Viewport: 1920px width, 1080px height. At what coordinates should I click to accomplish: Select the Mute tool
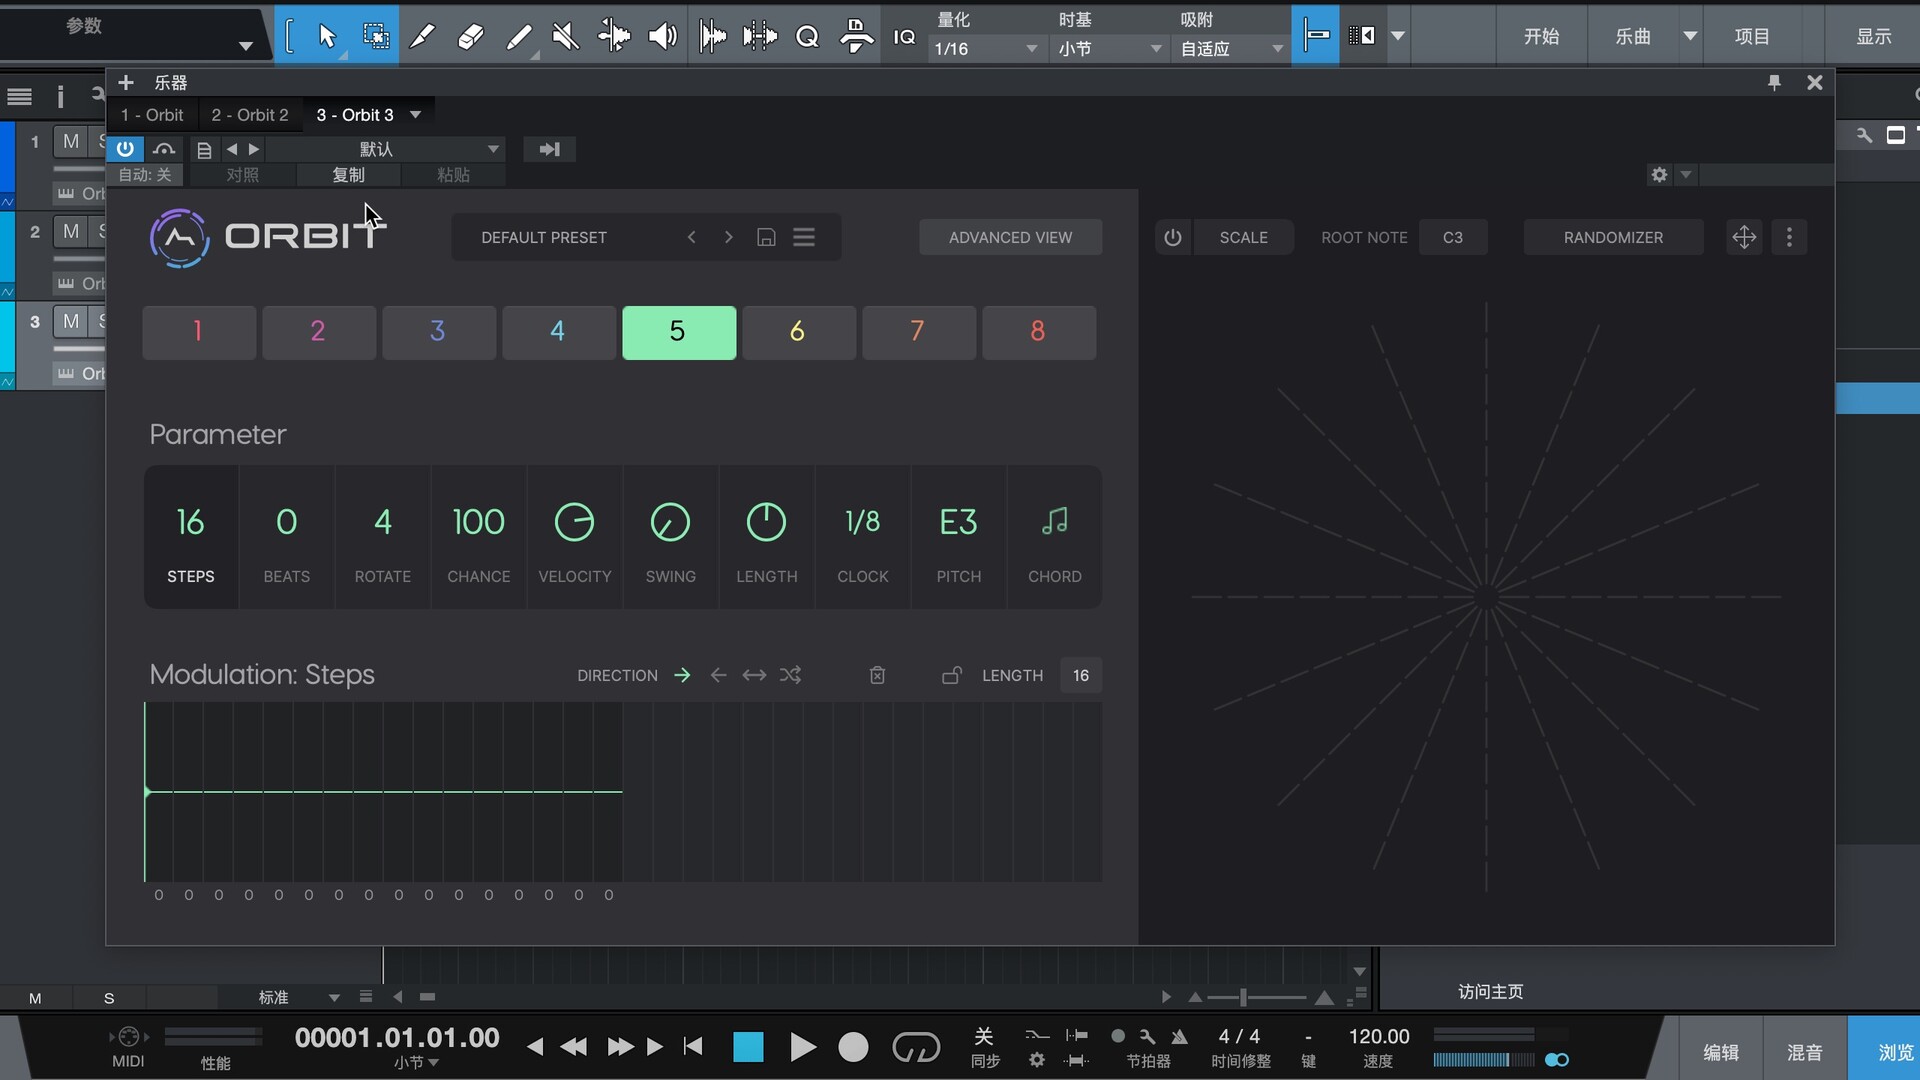tap(566, 37)
